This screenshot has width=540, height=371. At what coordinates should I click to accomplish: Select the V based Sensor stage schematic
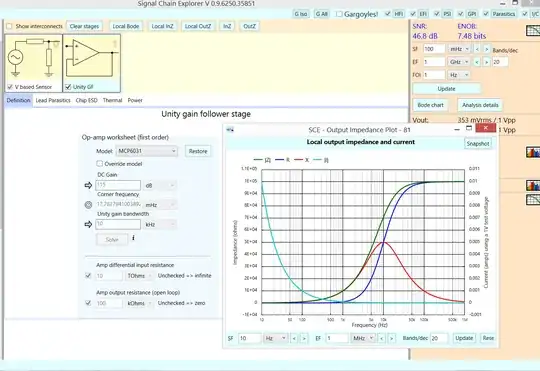pyautogui.click(x=33, y=59)
